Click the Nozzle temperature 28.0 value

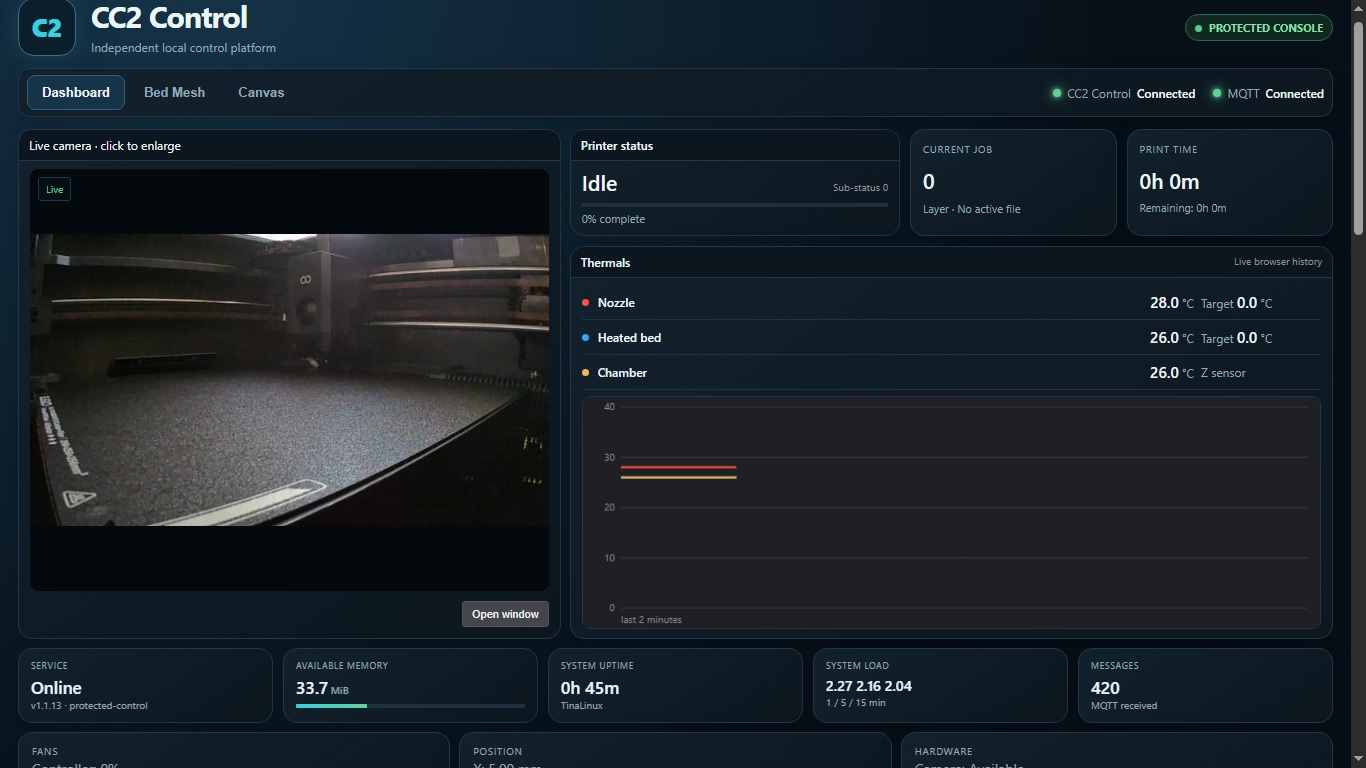click(x=1164, y=303)
